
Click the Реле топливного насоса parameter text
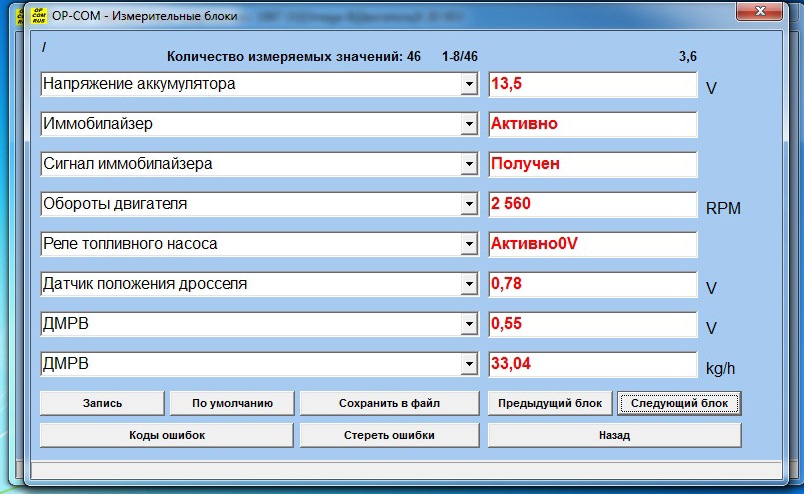point(130,244)
